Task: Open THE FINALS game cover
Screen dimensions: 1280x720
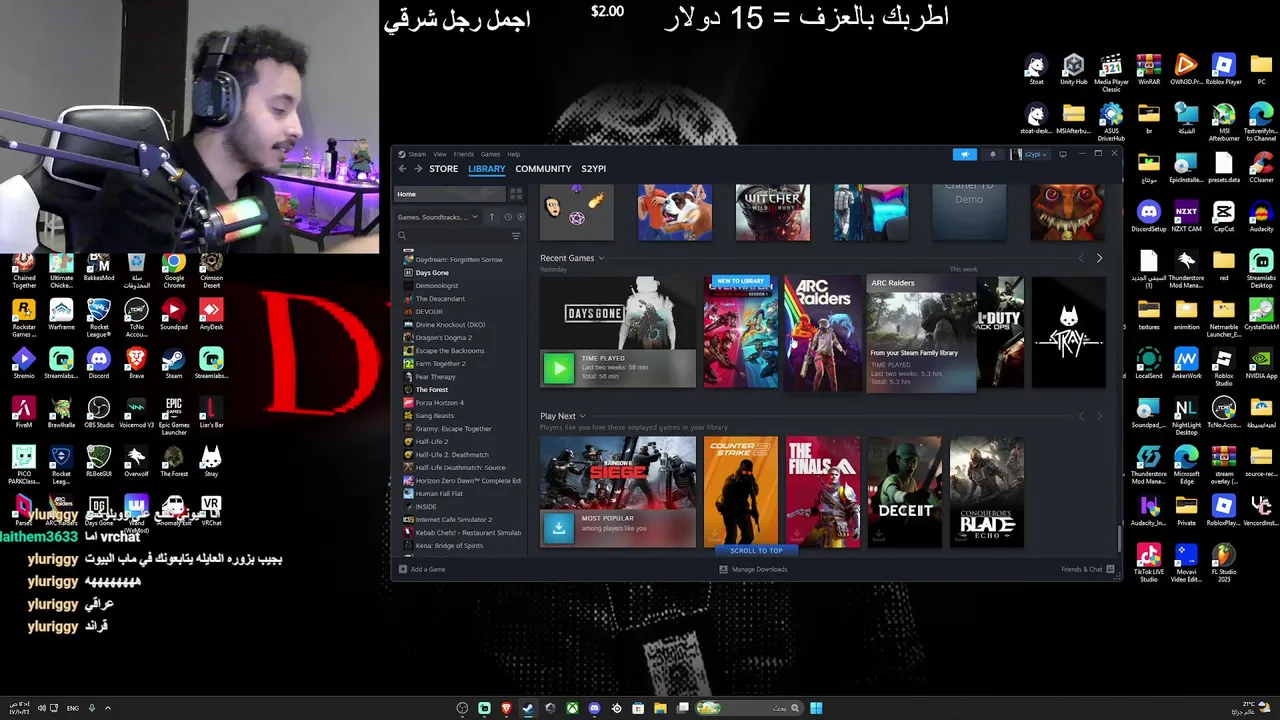Action: click(823, 491)
